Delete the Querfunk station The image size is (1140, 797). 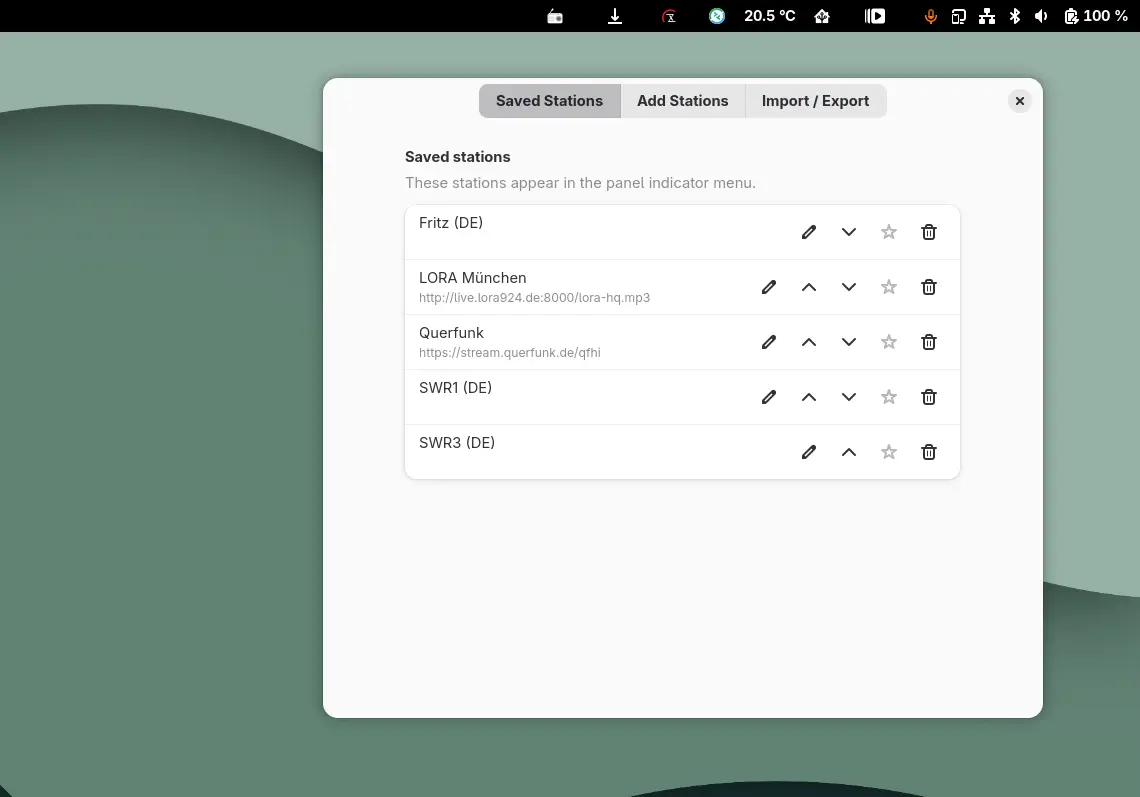(x=929, y=342)
